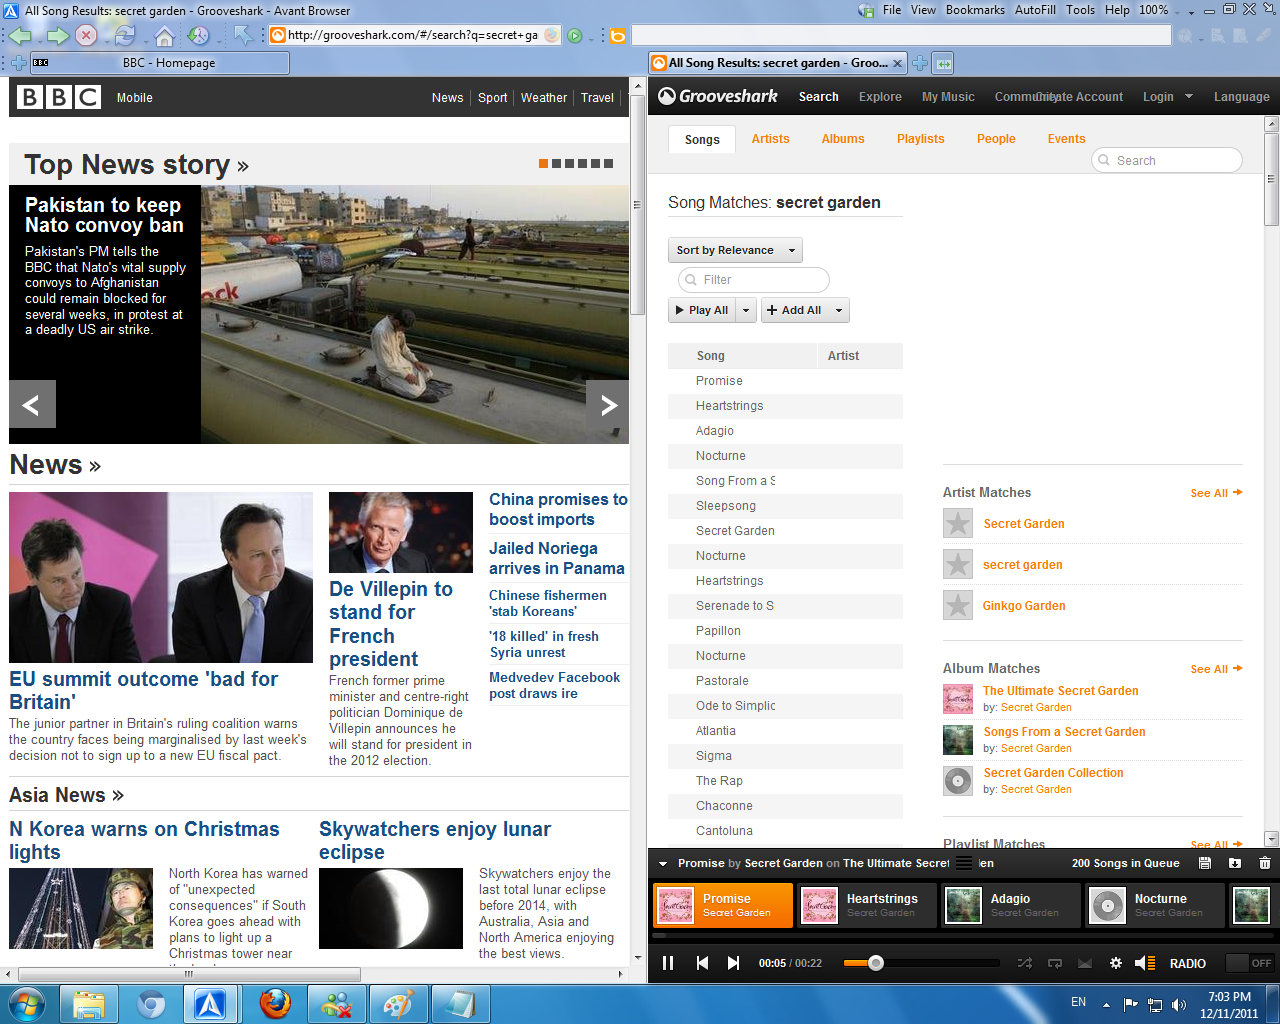1280x1024 pixels.
Task: Click the Add All button
Action: pyautogui.click(x=795, y=310)
